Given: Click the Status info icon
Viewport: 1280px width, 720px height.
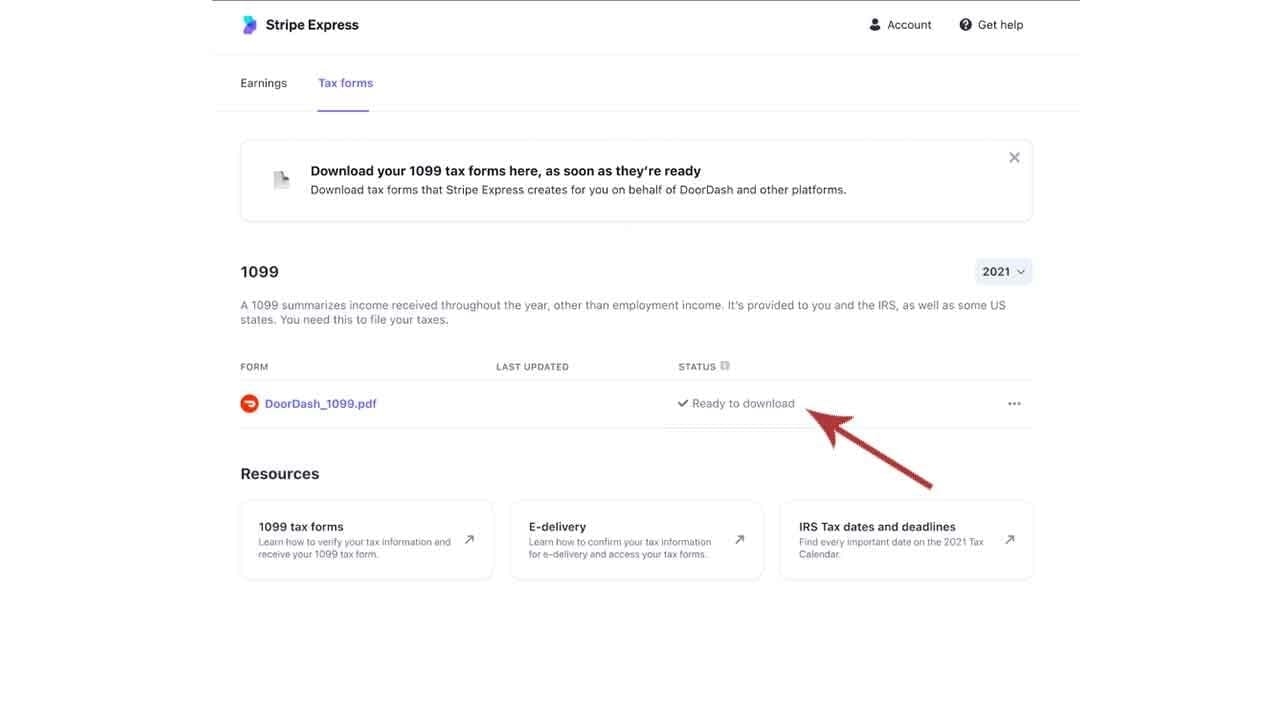Looking at the screenshot, I should point(725,366).
